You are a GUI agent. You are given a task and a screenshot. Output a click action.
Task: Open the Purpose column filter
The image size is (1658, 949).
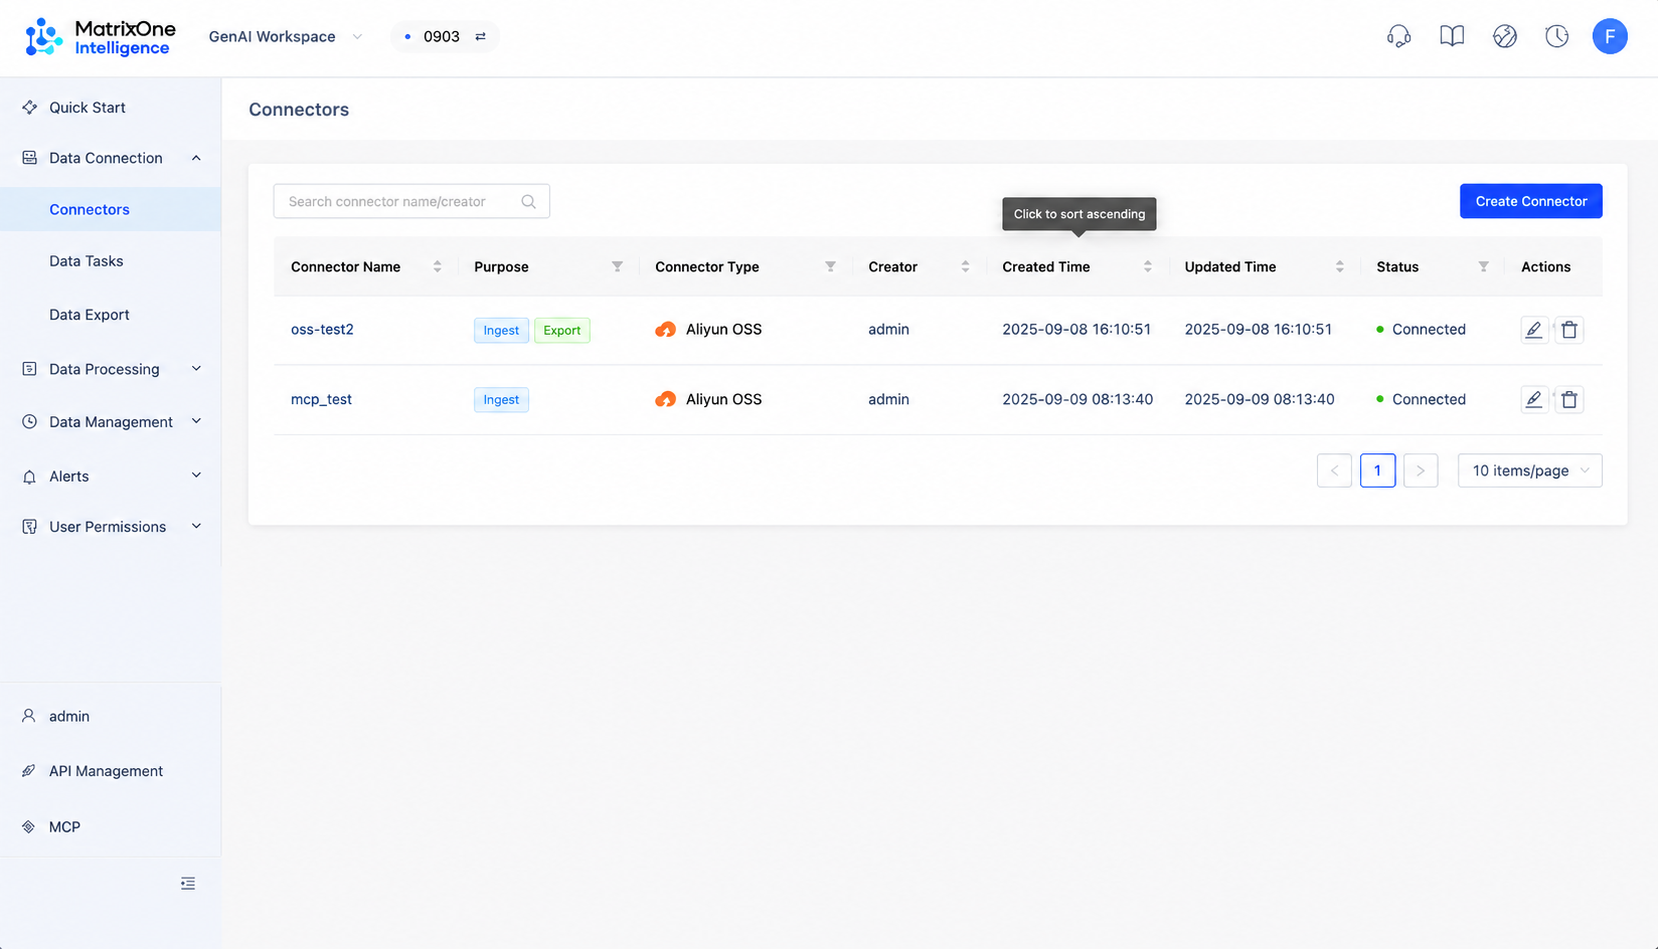click(x=617, y=267)
